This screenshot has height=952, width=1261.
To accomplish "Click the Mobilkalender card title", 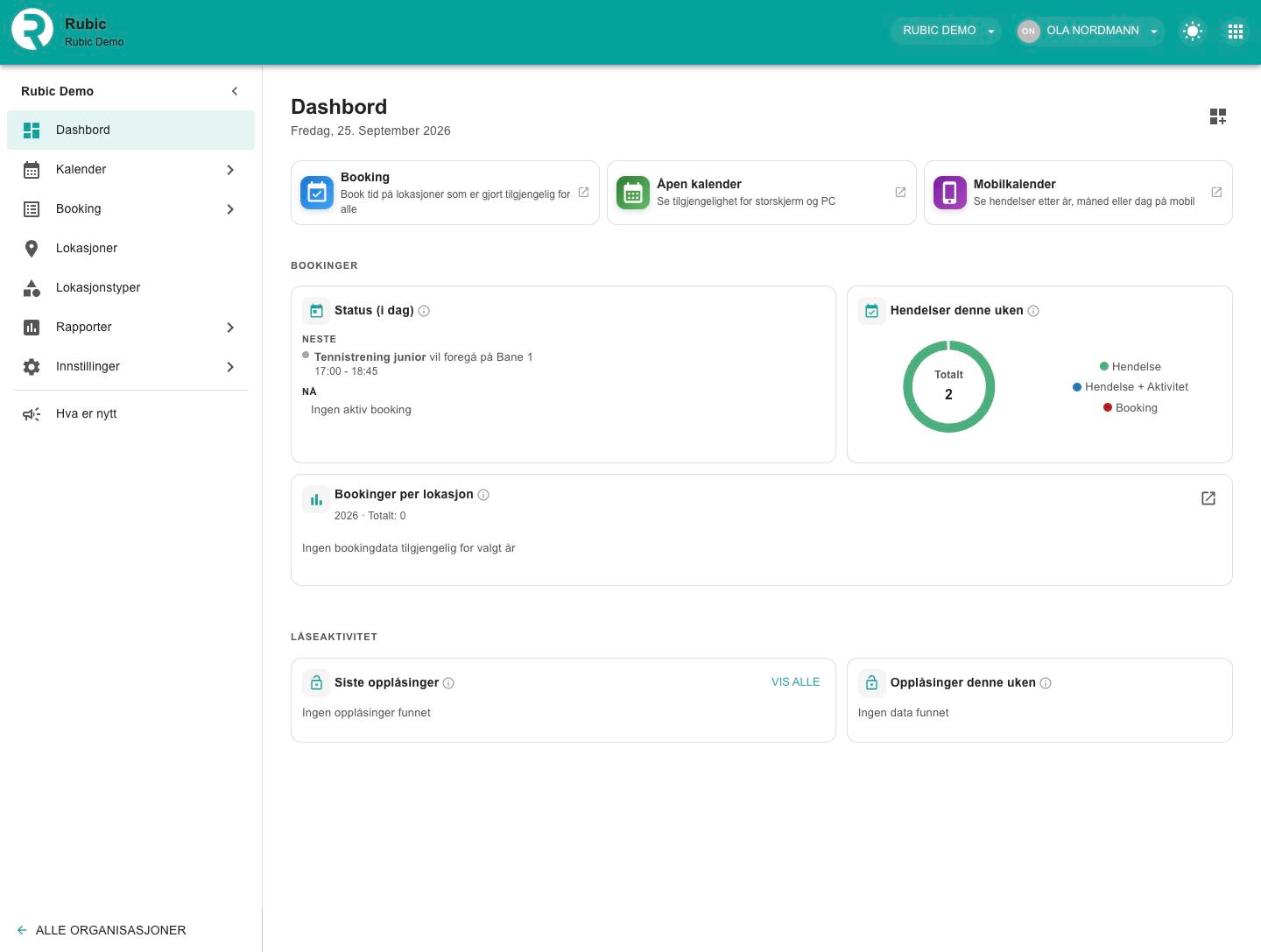I will [1015, 184].
